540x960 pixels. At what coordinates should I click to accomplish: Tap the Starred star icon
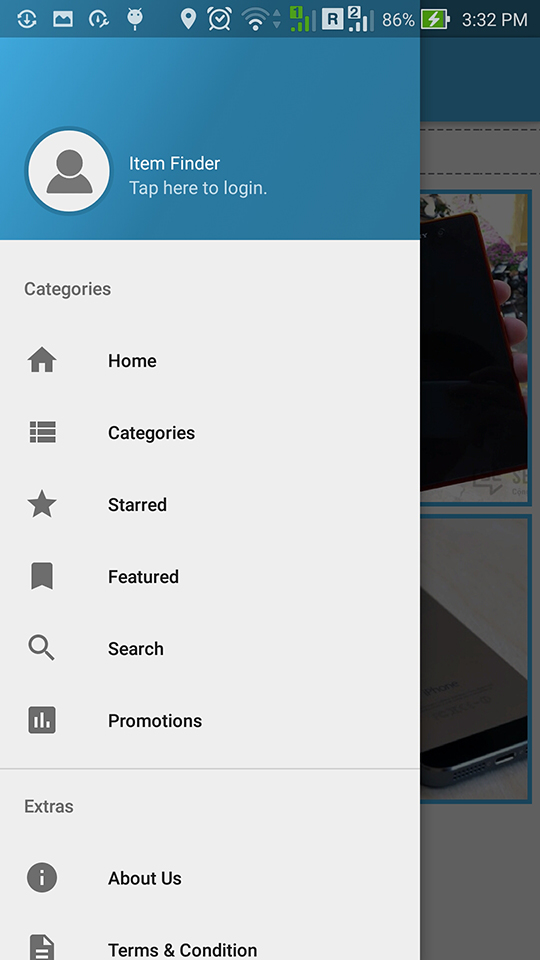click(x=42, y=504)
